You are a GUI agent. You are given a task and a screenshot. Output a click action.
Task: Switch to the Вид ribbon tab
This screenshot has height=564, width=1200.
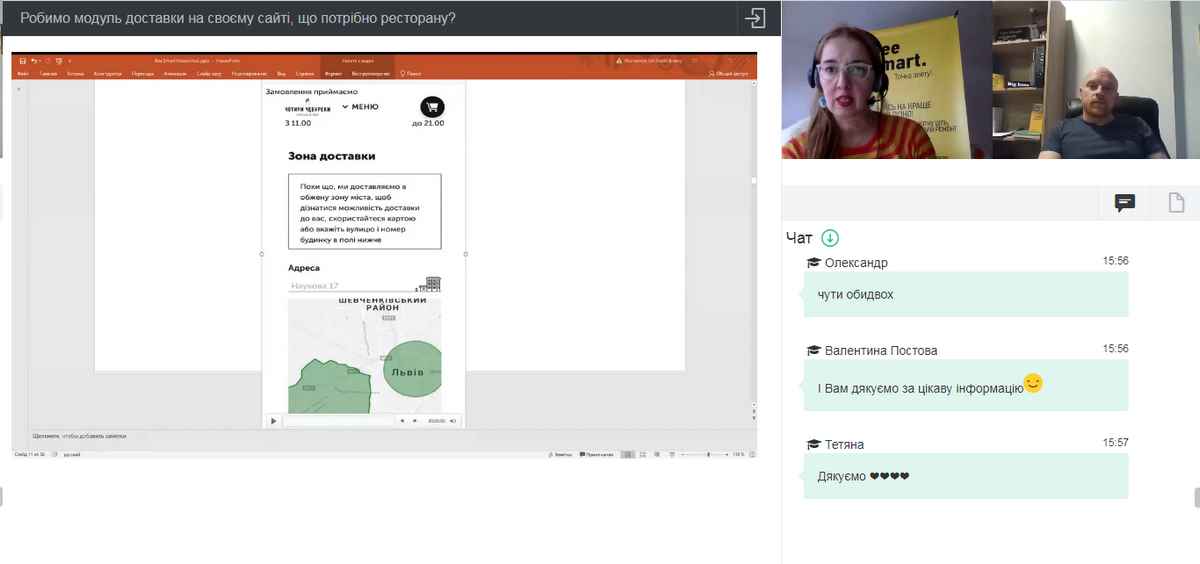point(281,74)
